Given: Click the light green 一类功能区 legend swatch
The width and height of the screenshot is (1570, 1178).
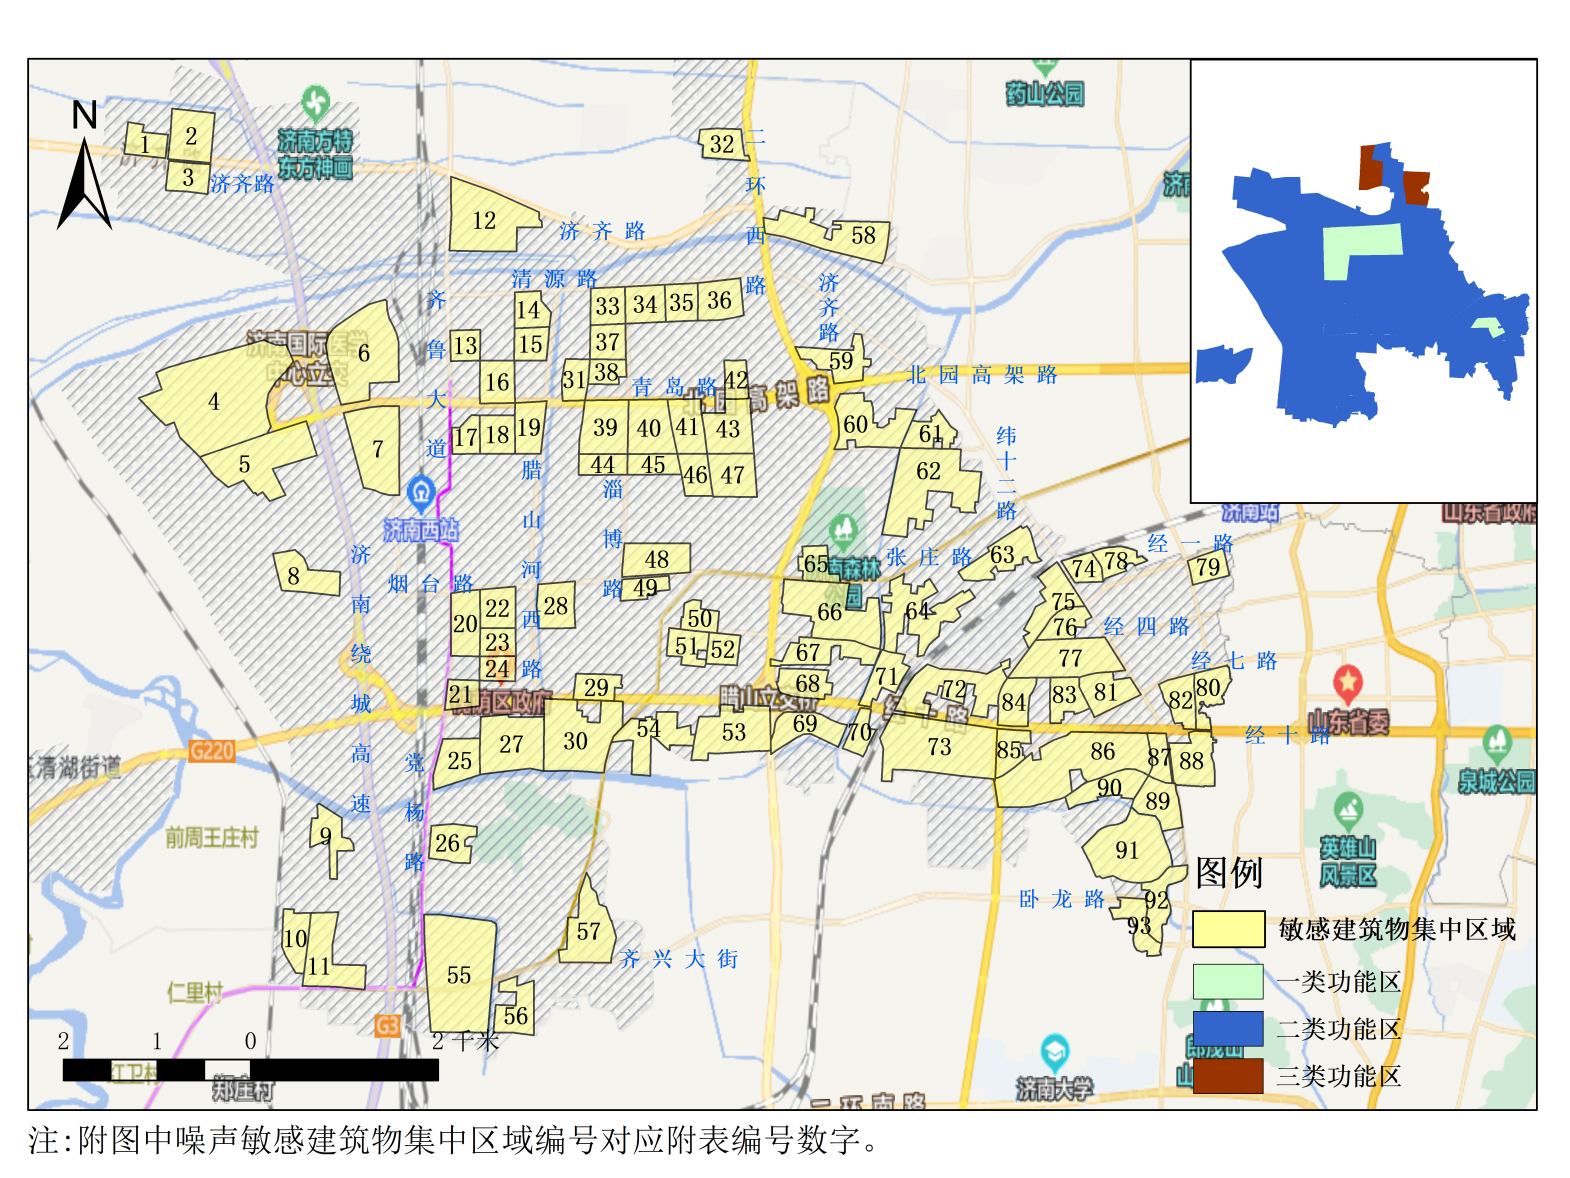Looking at the screenshot, I should click(1228, 981).
